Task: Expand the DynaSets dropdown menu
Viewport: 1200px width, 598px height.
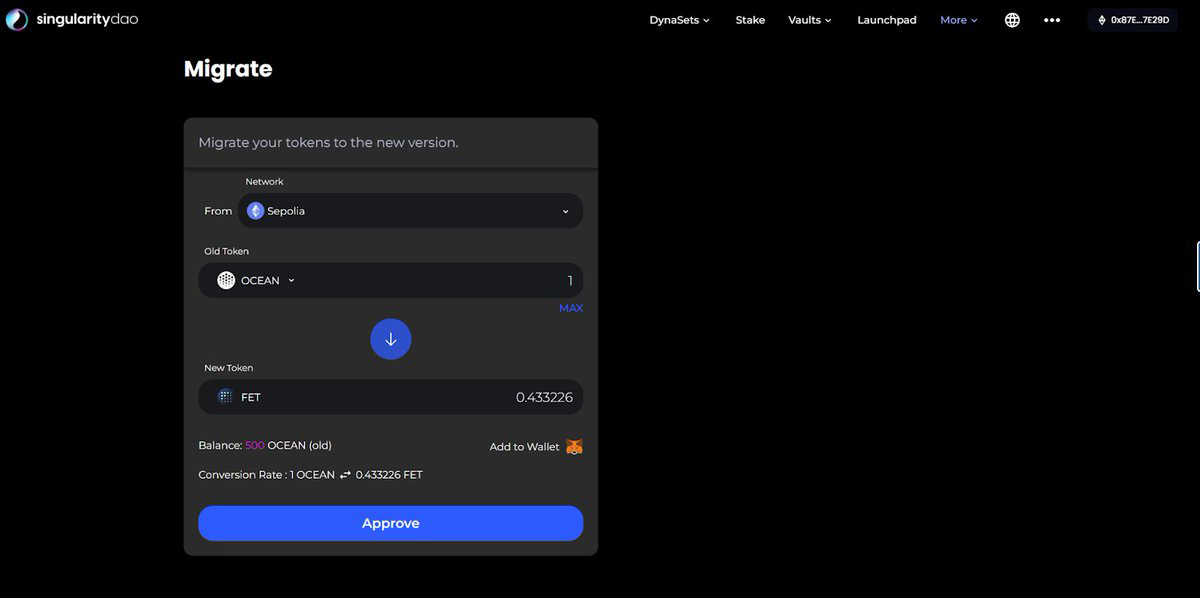Action: tap(679, 20)
